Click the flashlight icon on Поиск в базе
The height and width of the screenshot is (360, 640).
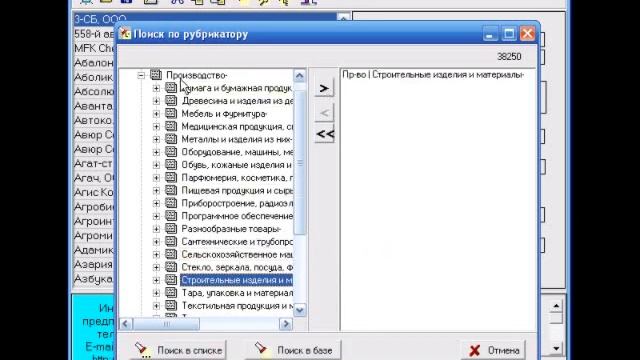(x=261, y=349)
